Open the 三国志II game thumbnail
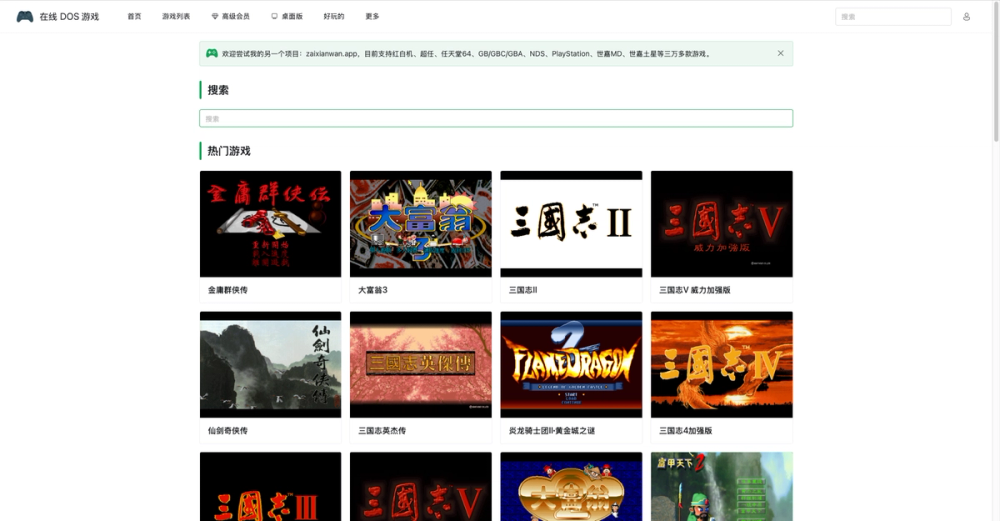Screen dimensions: 1000x521 [571, 224]
